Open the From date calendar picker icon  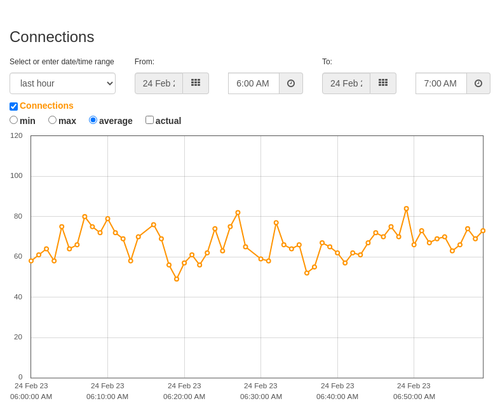point(196,83)
